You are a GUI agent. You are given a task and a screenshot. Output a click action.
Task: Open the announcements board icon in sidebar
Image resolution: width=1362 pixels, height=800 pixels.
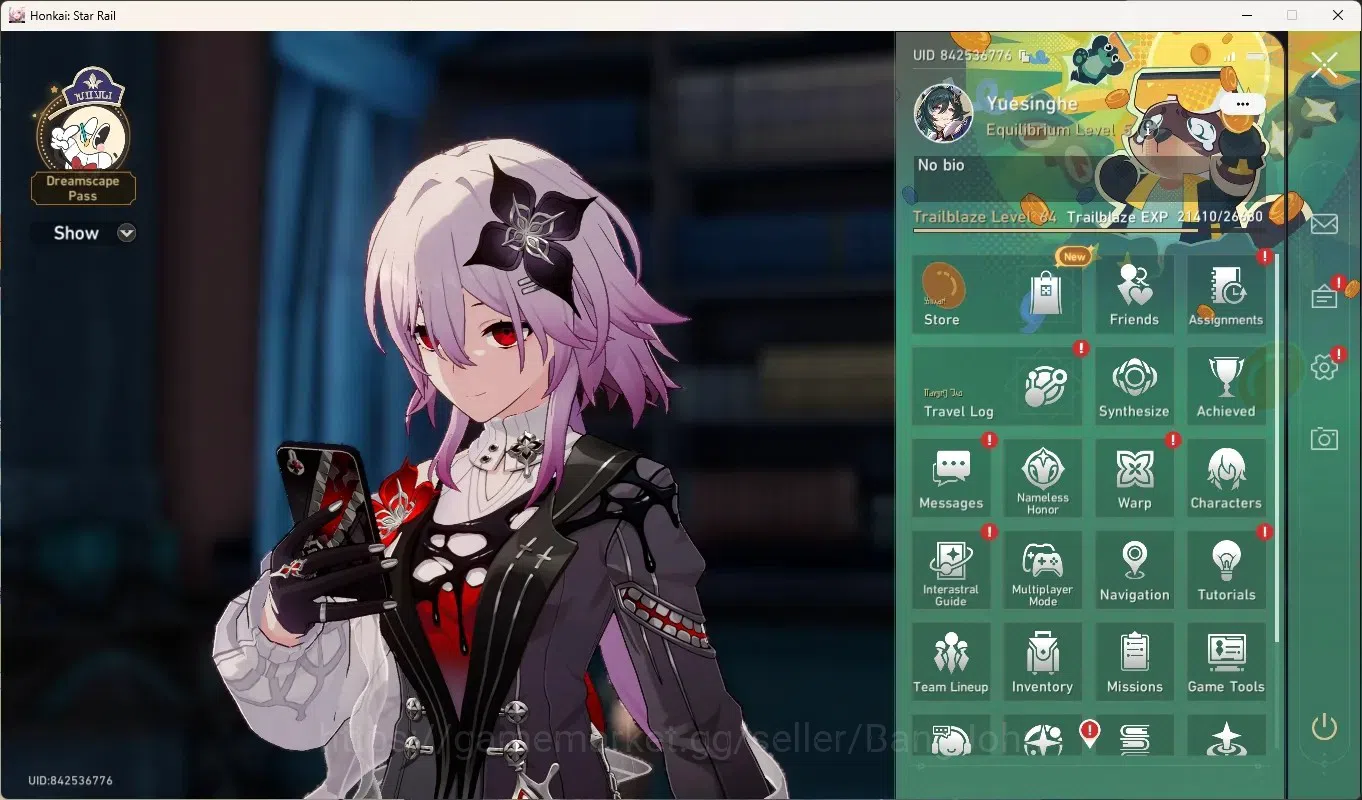(x=1324, y=297)
